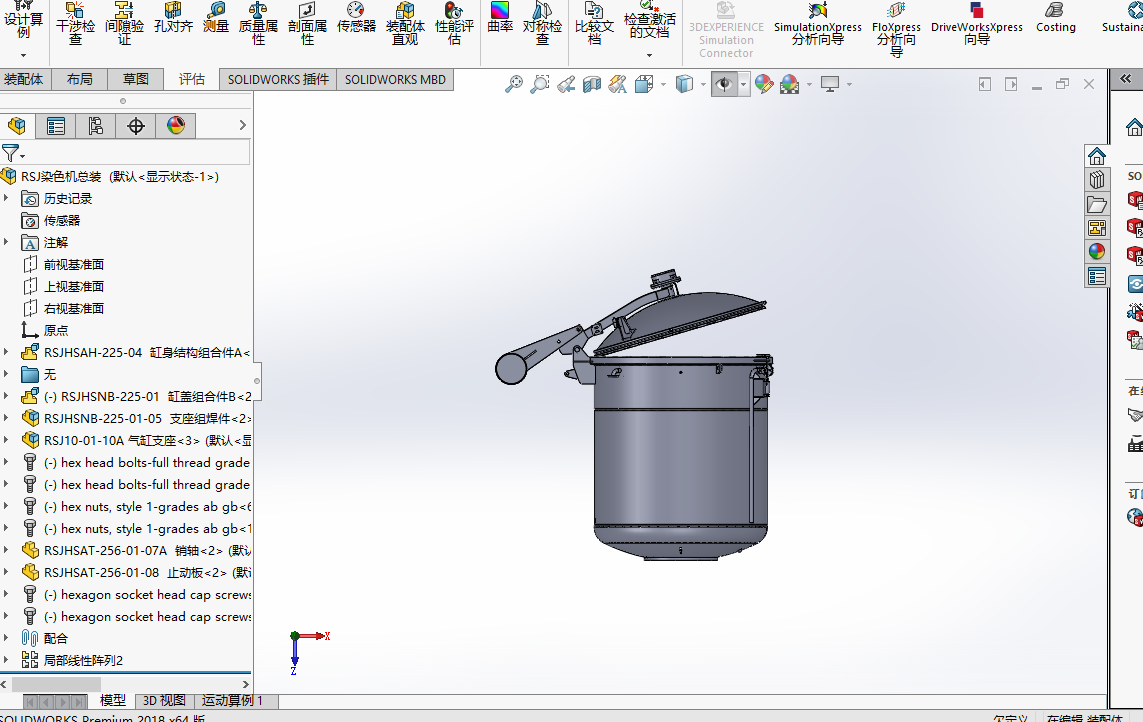Open the tree filter dropdown
1143x722 pixels.
13,153
